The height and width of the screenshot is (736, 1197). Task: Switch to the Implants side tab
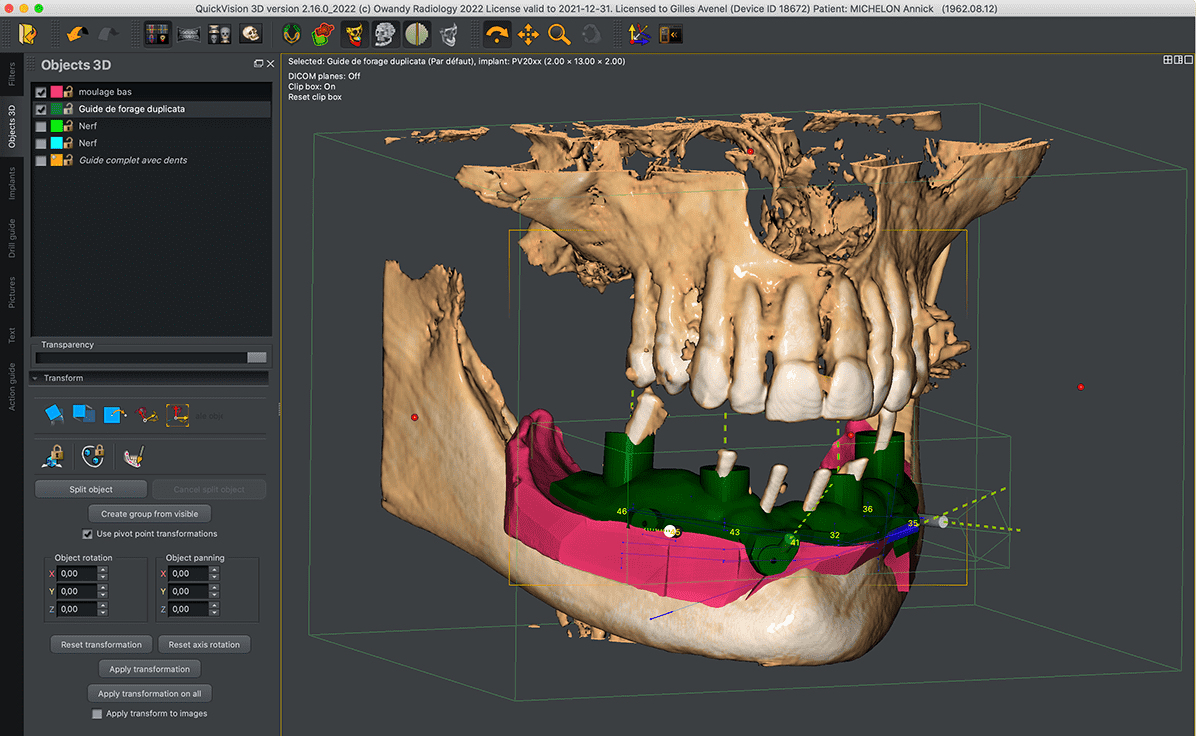12,183
